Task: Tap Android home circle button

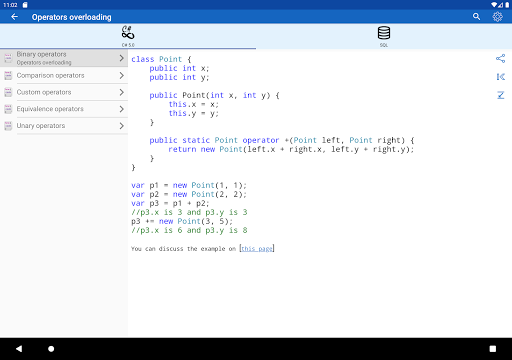Action: point(51,349)
